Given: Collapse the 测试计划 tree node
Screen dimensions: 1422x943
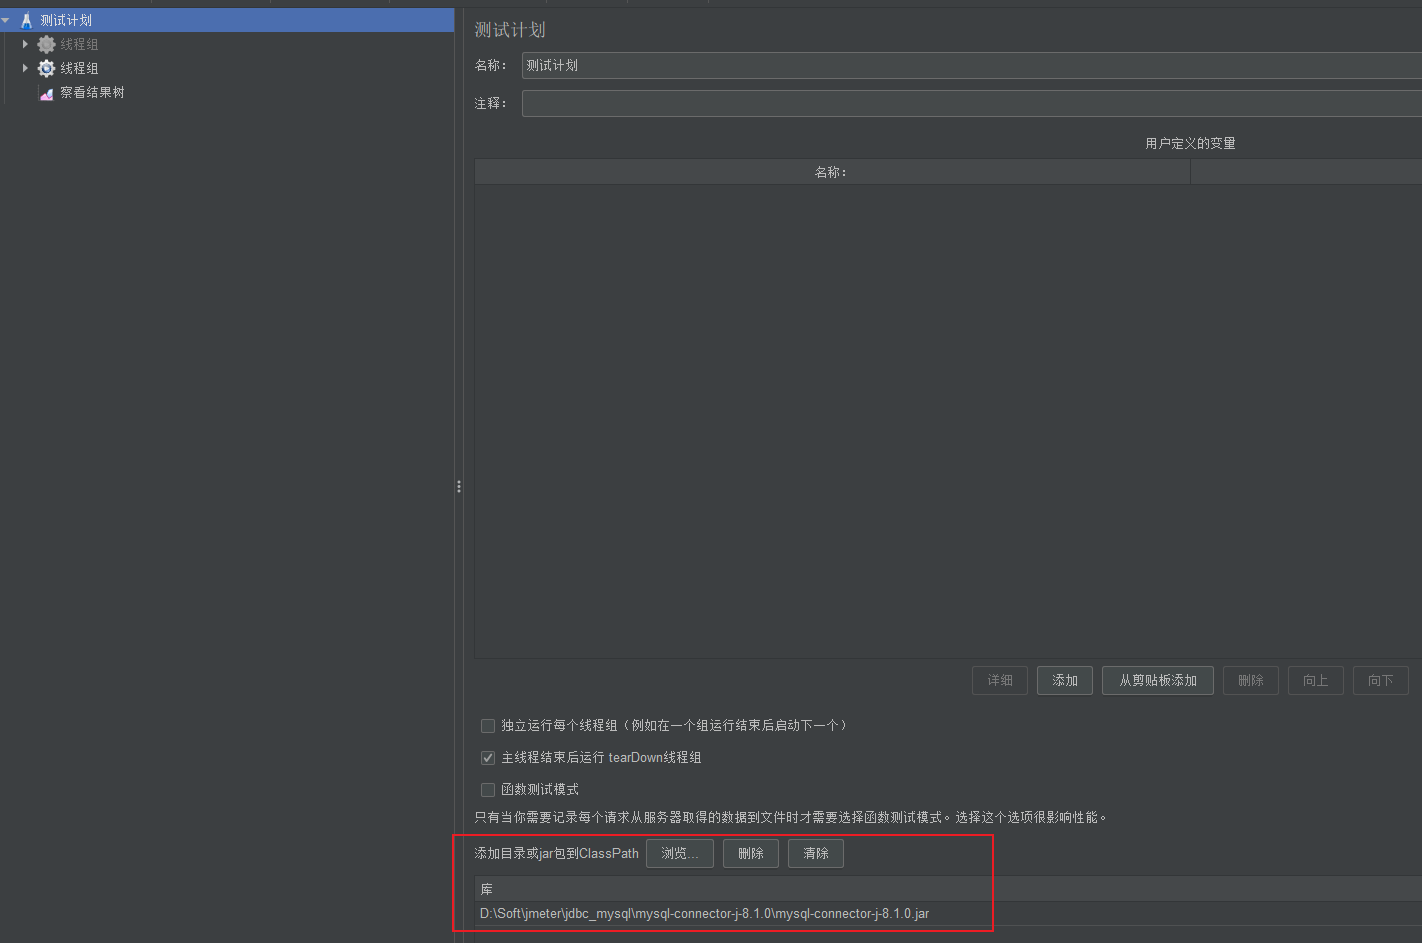Looking at the screenshot, I should [x=6, y=20].
